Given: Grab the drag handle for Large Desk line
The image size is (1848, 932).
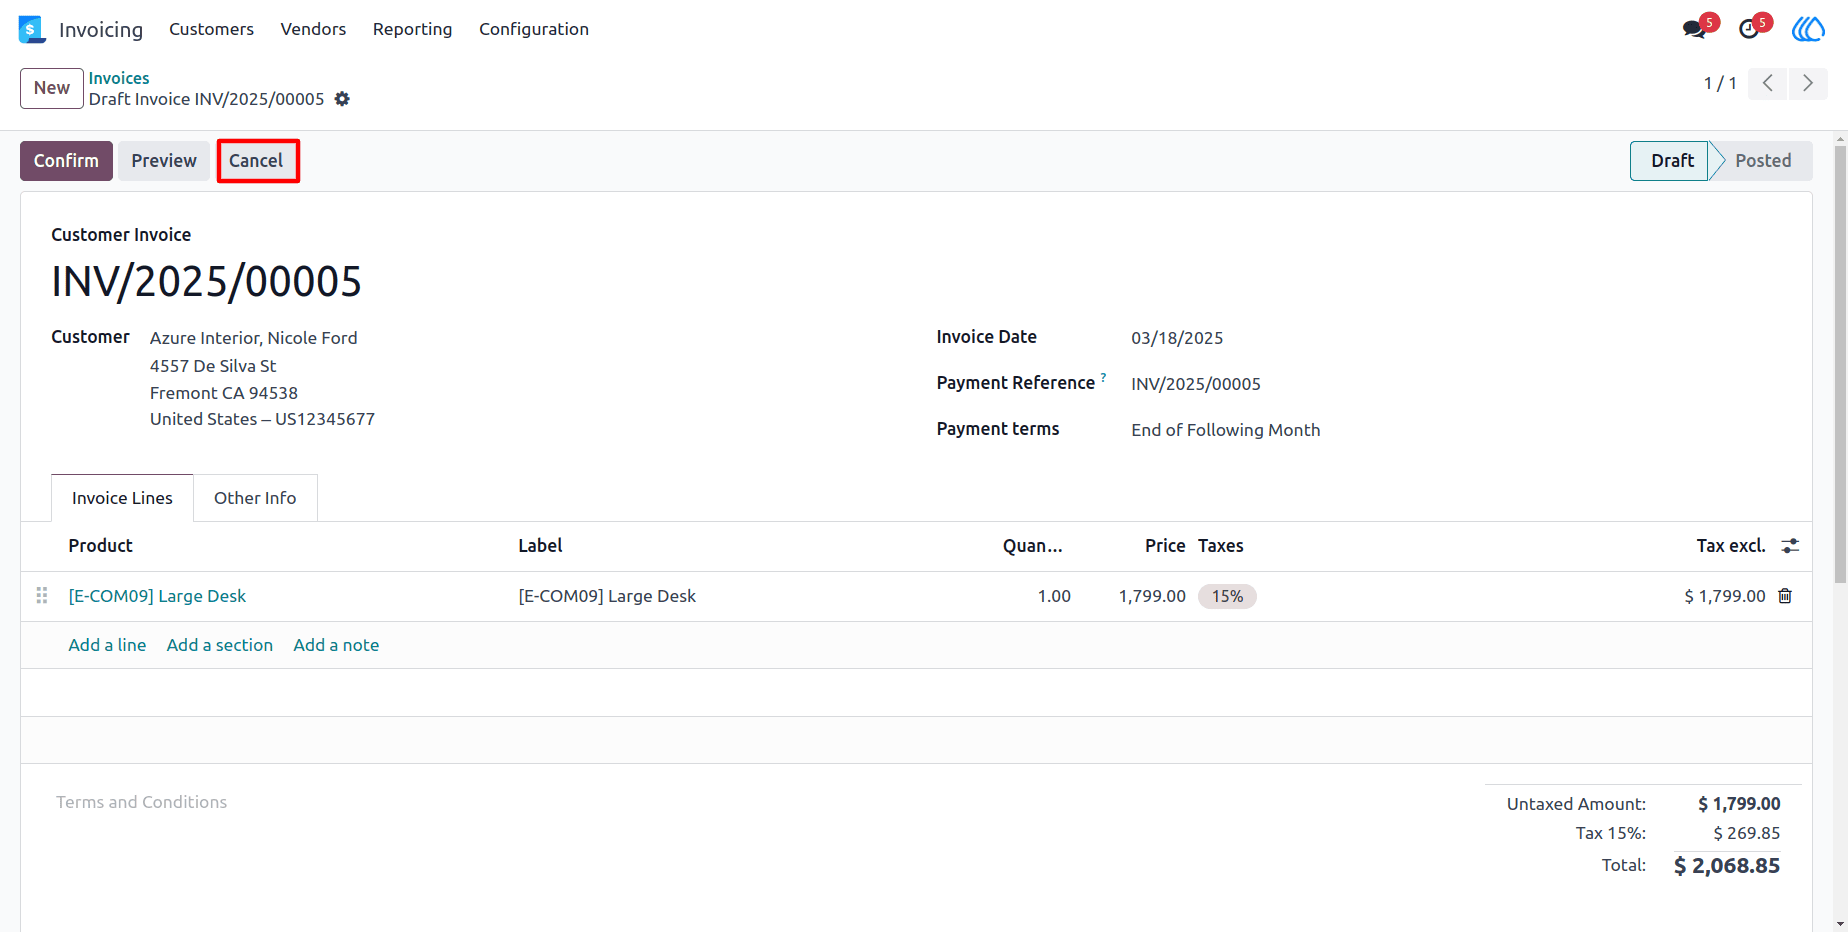Looking at the screenshot, I should [42, 596].
